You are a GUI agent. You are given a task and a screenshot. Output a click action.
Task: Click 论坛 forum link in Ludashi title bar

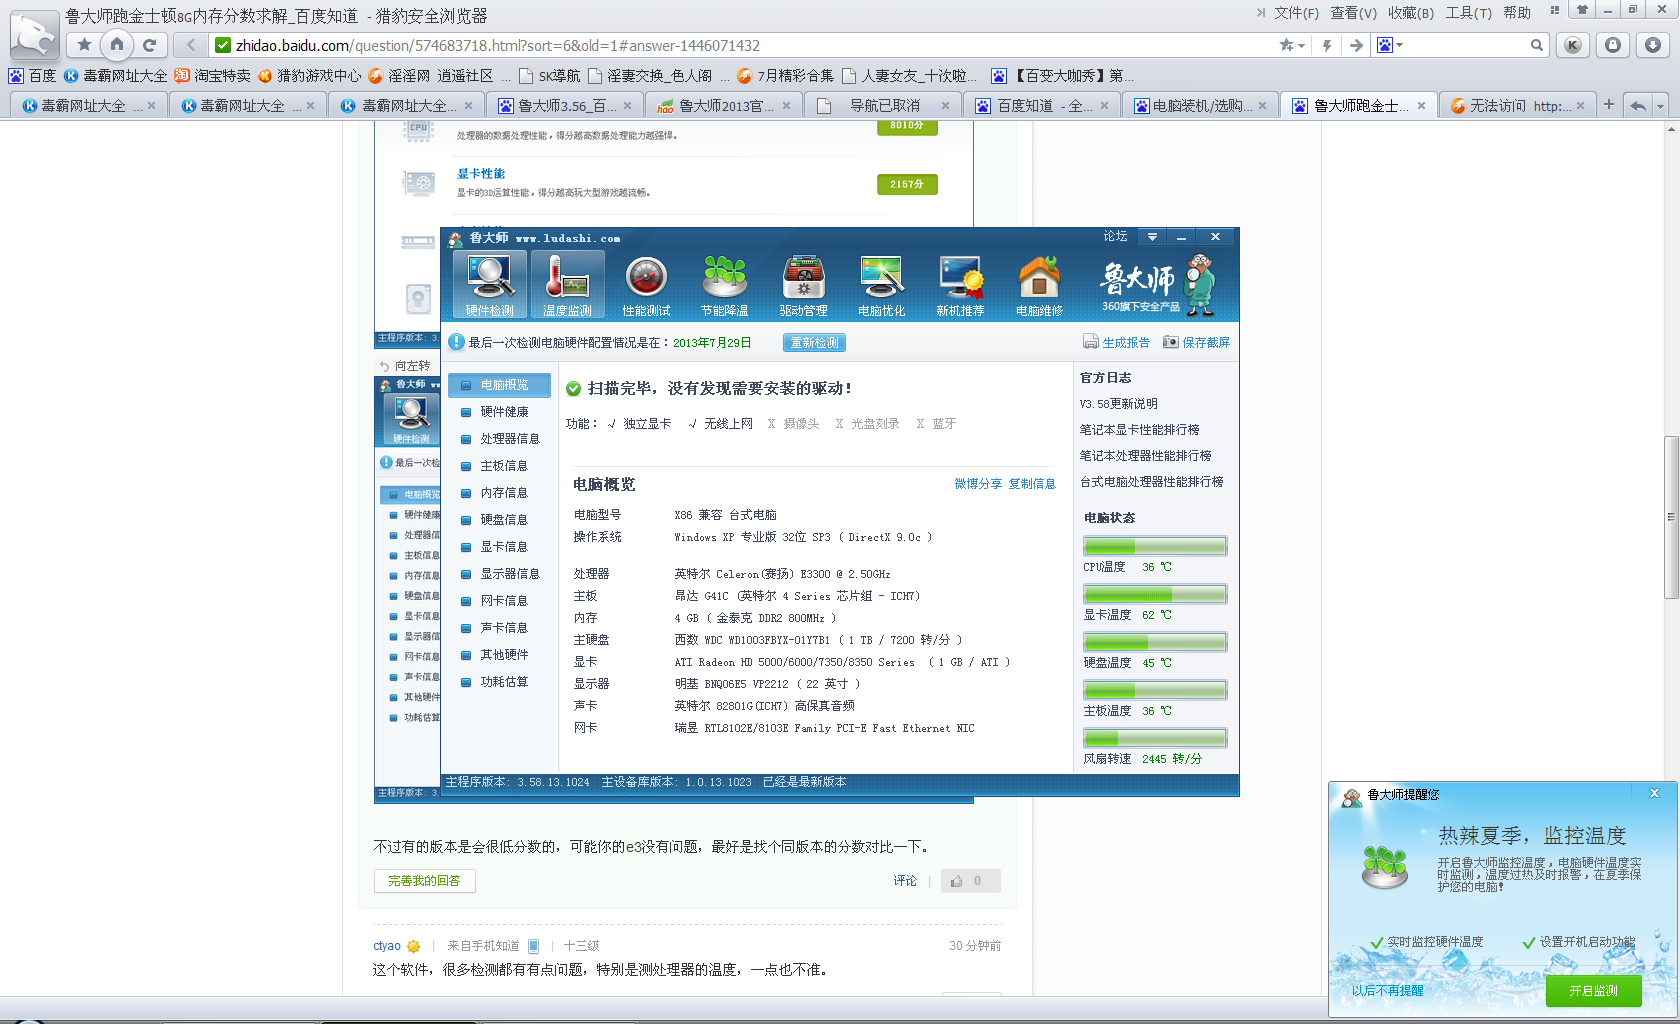tap(1115, 237)
